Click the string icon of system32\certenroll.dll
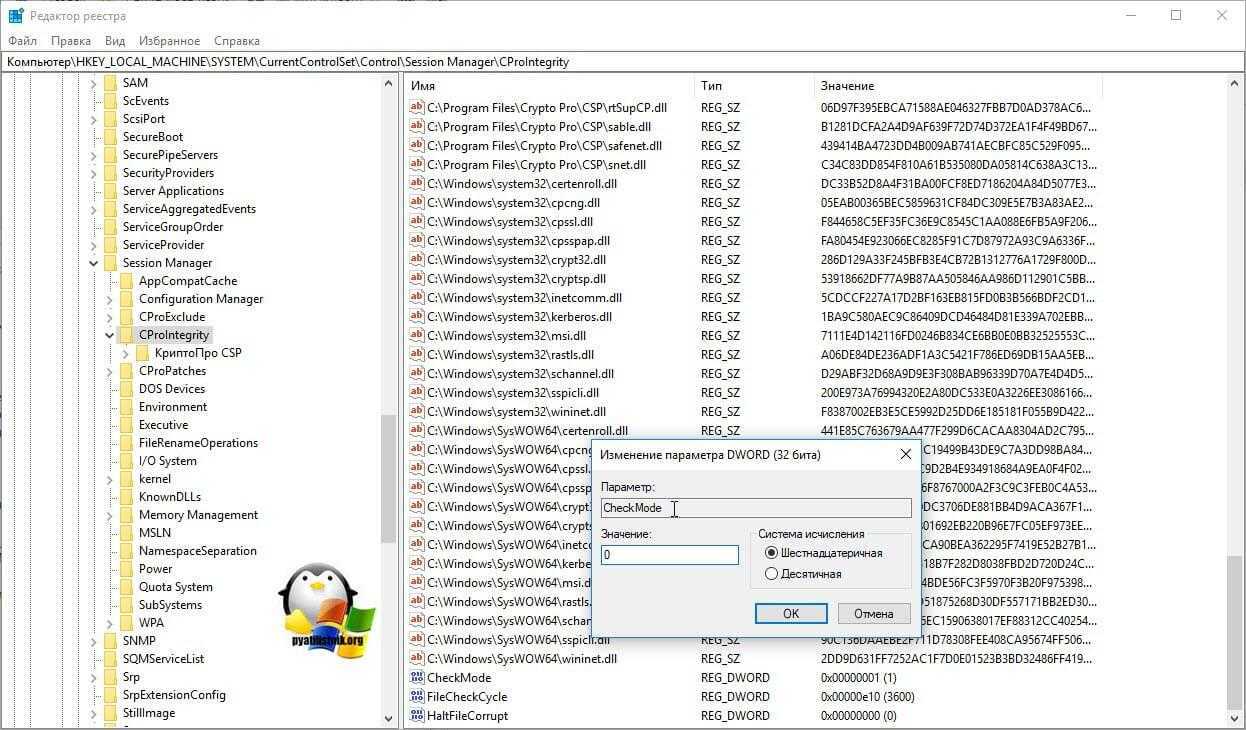Viewport: 1246px width, 730px height. point(417,184)
